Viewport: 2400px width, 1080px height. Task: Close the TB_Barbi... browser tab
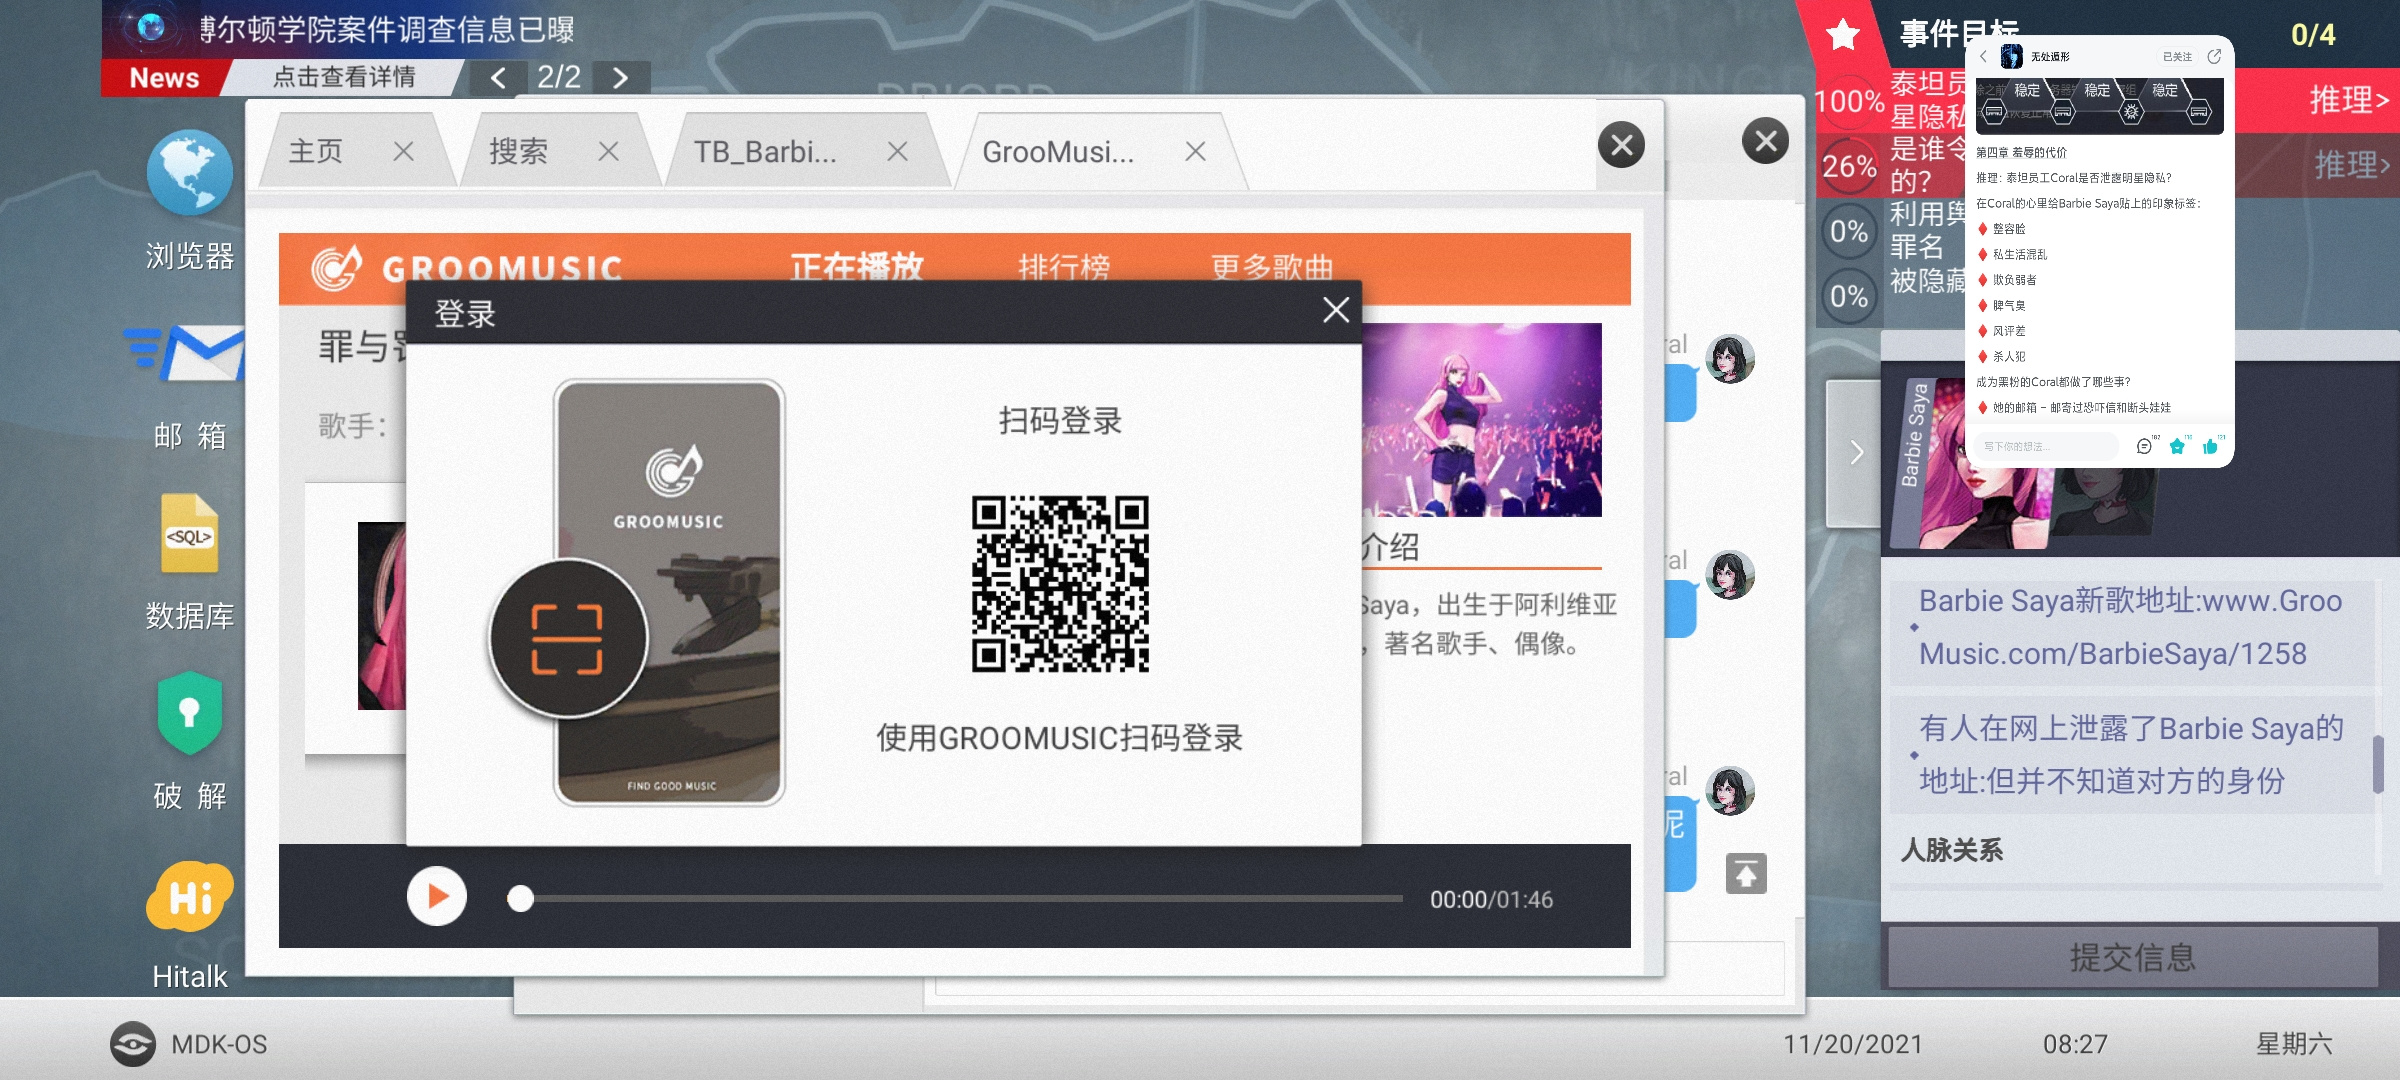[897, 151]
